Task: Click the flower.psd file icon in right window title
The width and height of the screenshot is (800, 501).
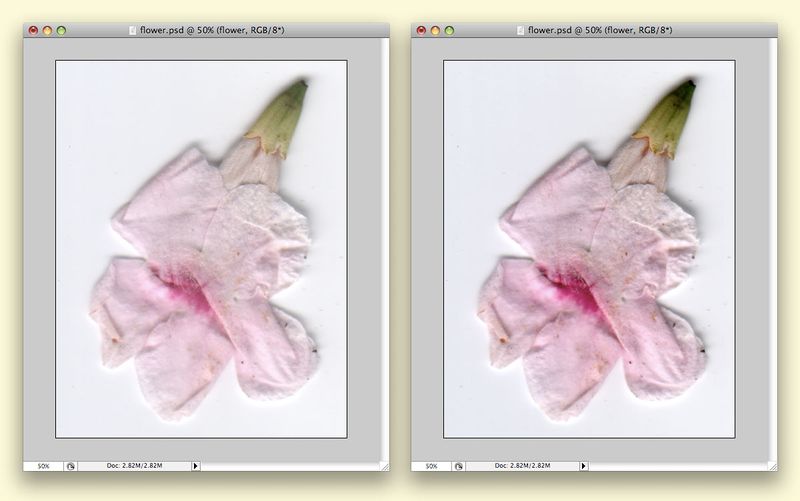Action: (x=521, y=31)
